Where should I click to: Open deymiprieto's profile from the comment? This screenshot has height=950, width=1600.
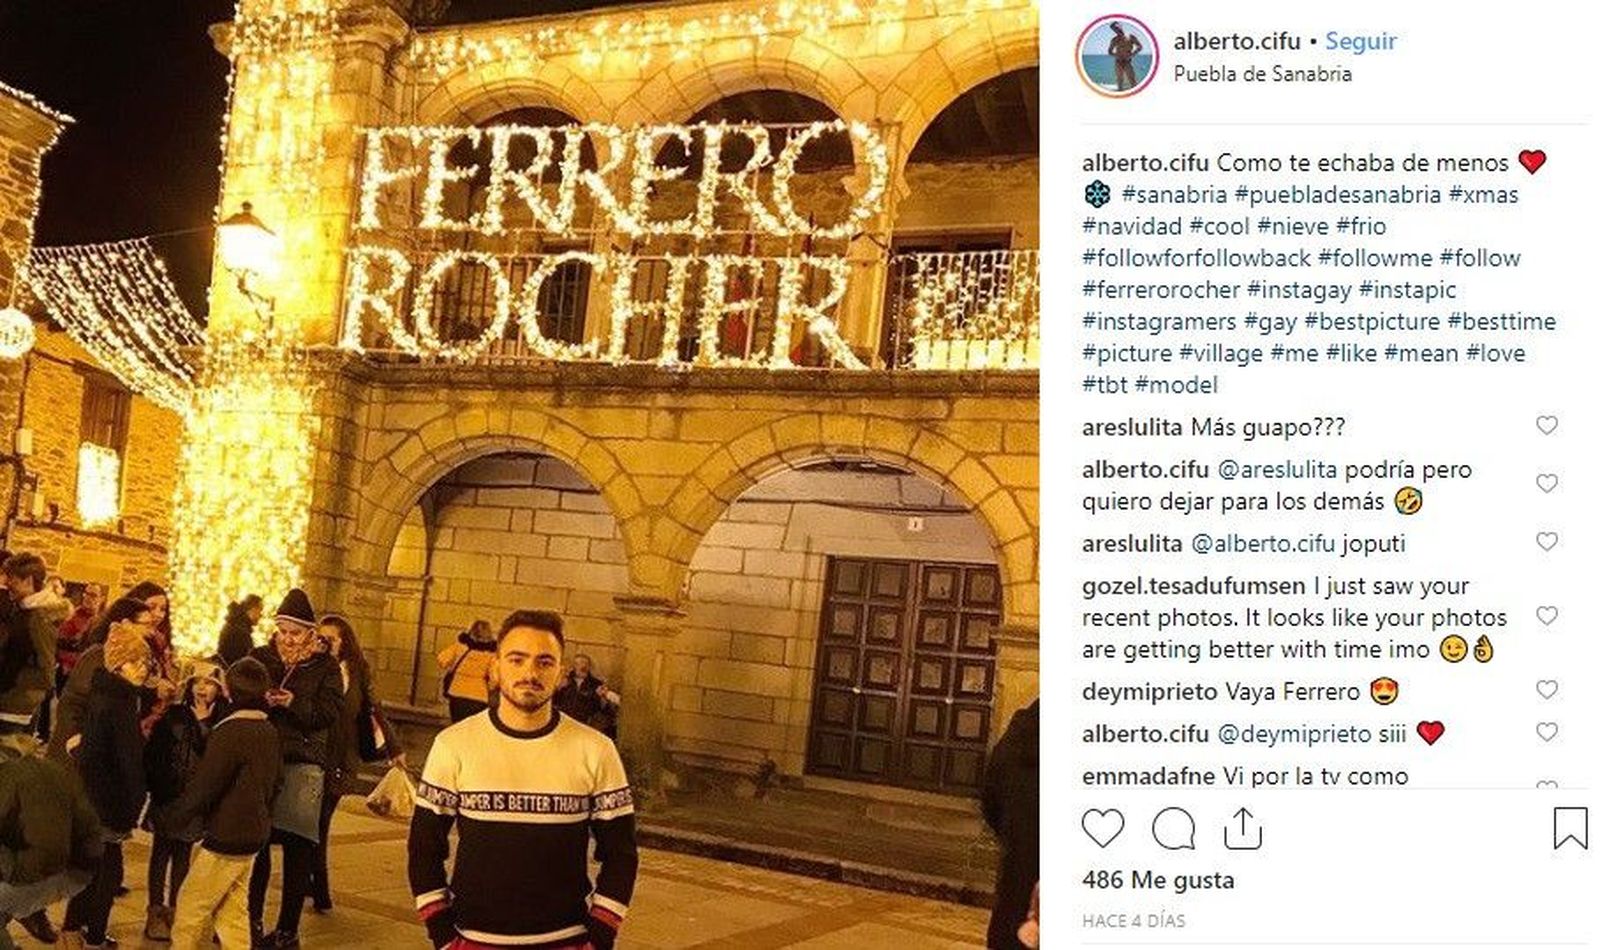tap(1150, 692)
